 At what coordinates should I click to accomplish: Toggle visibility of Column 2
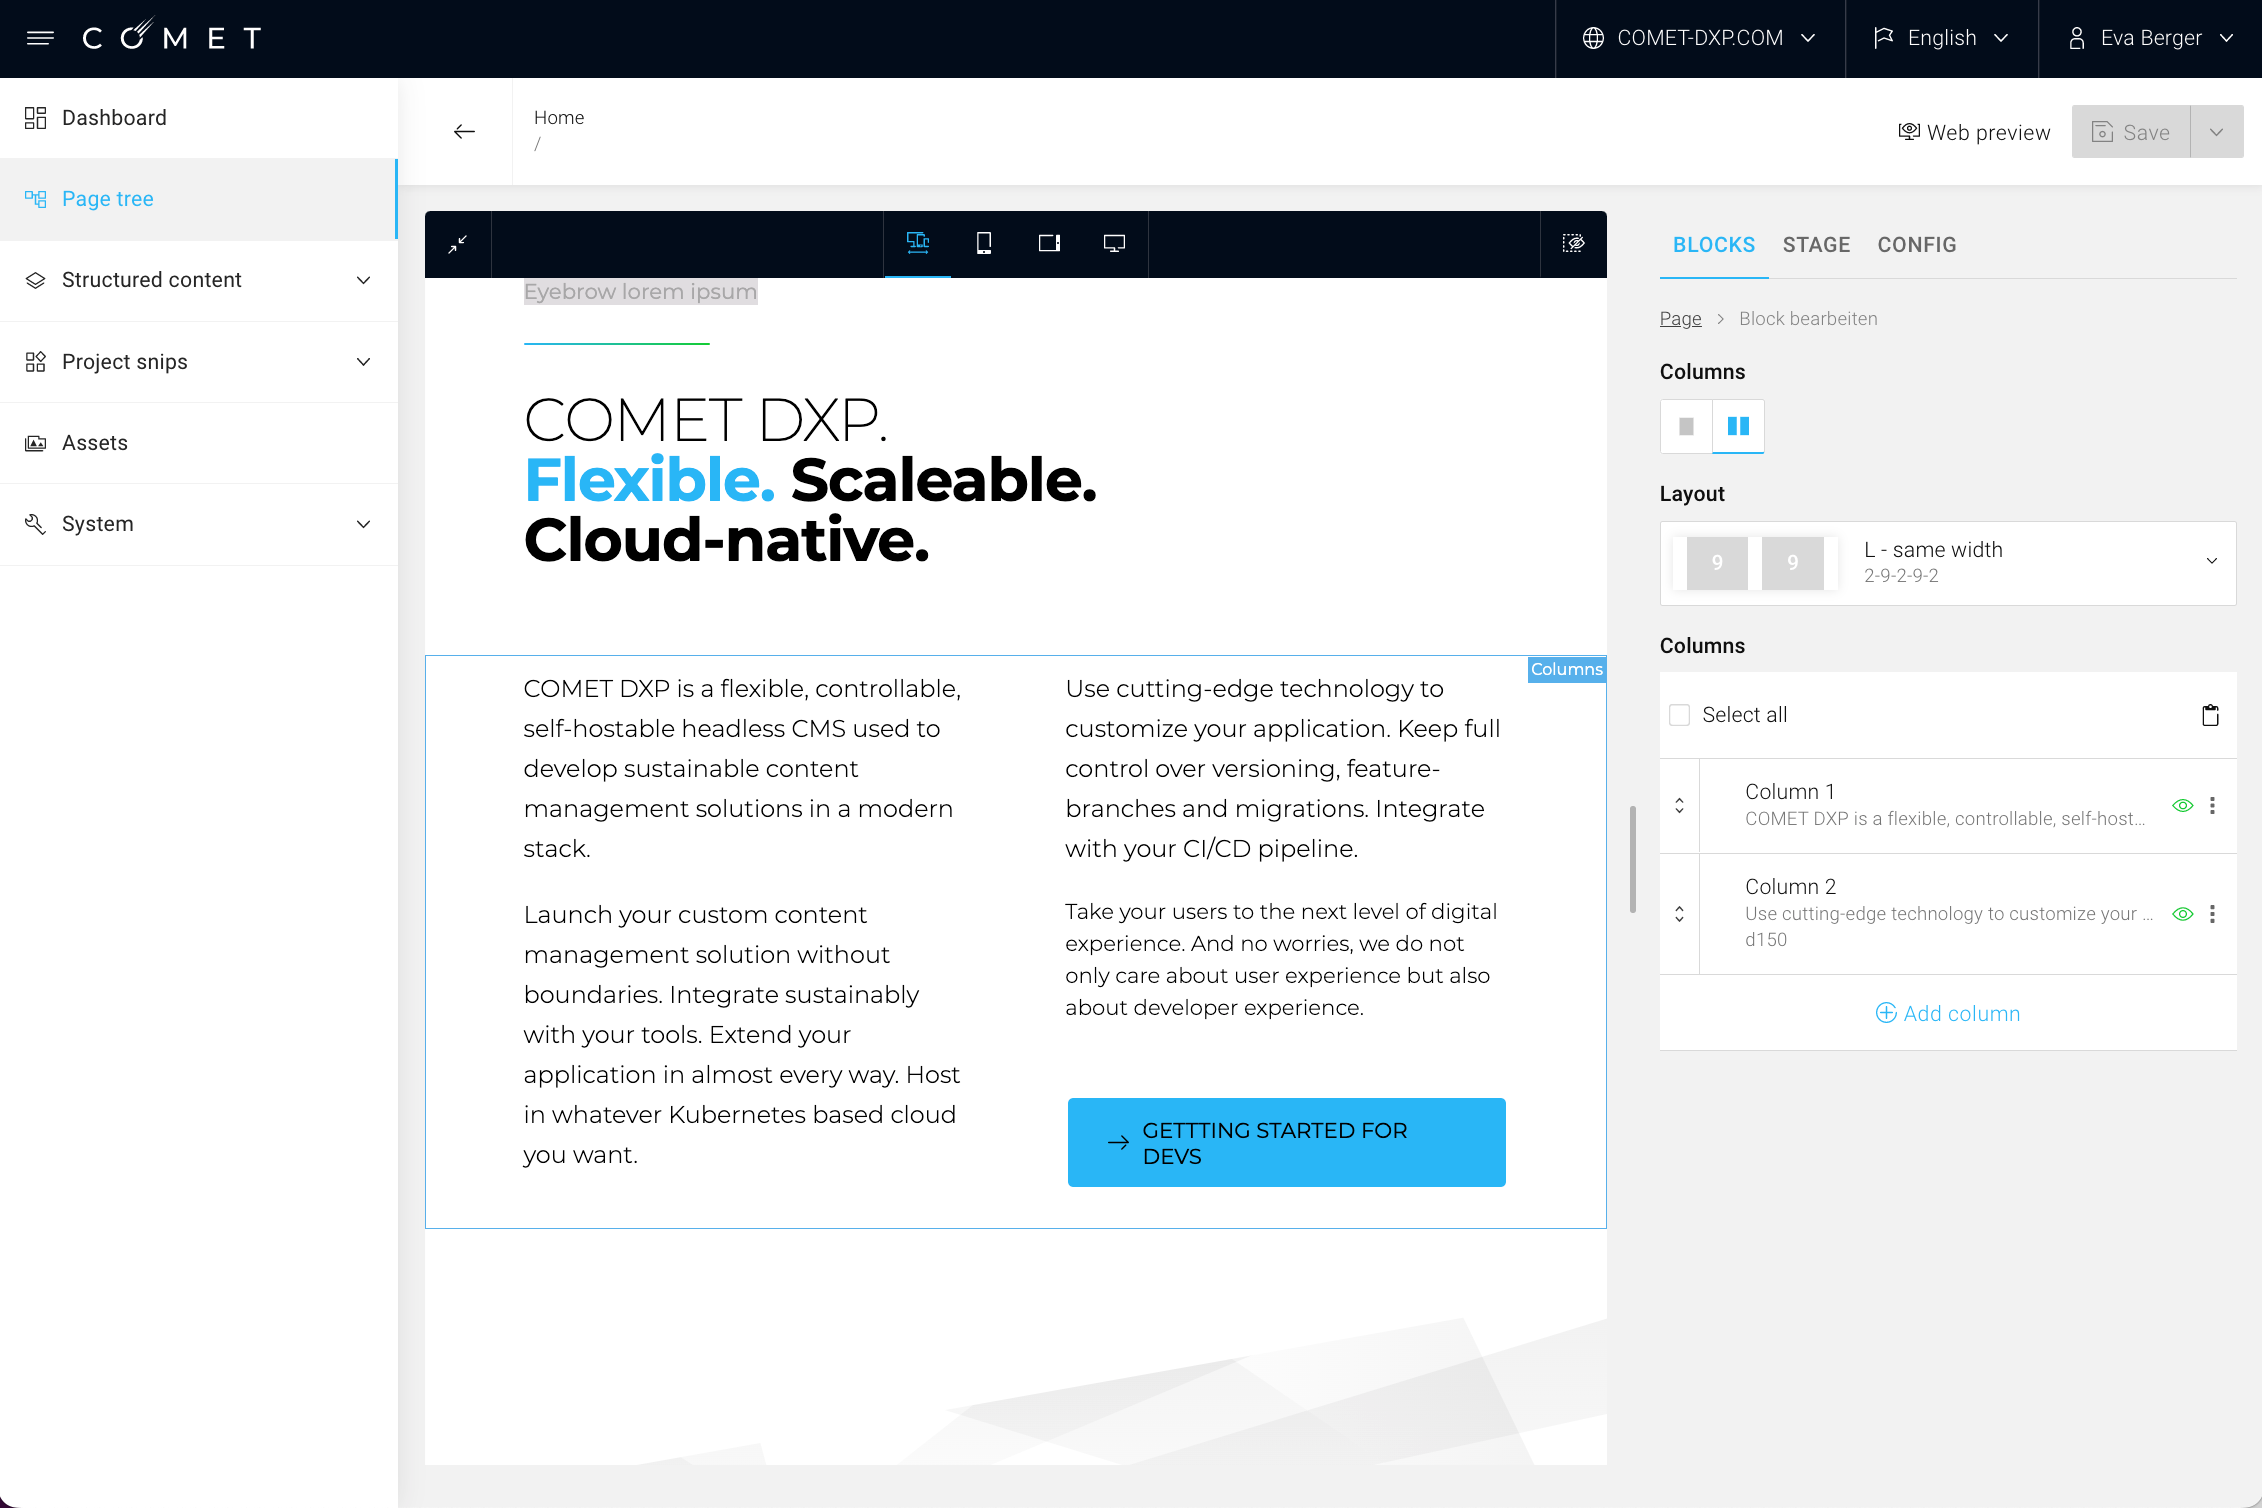point(2182,914)
